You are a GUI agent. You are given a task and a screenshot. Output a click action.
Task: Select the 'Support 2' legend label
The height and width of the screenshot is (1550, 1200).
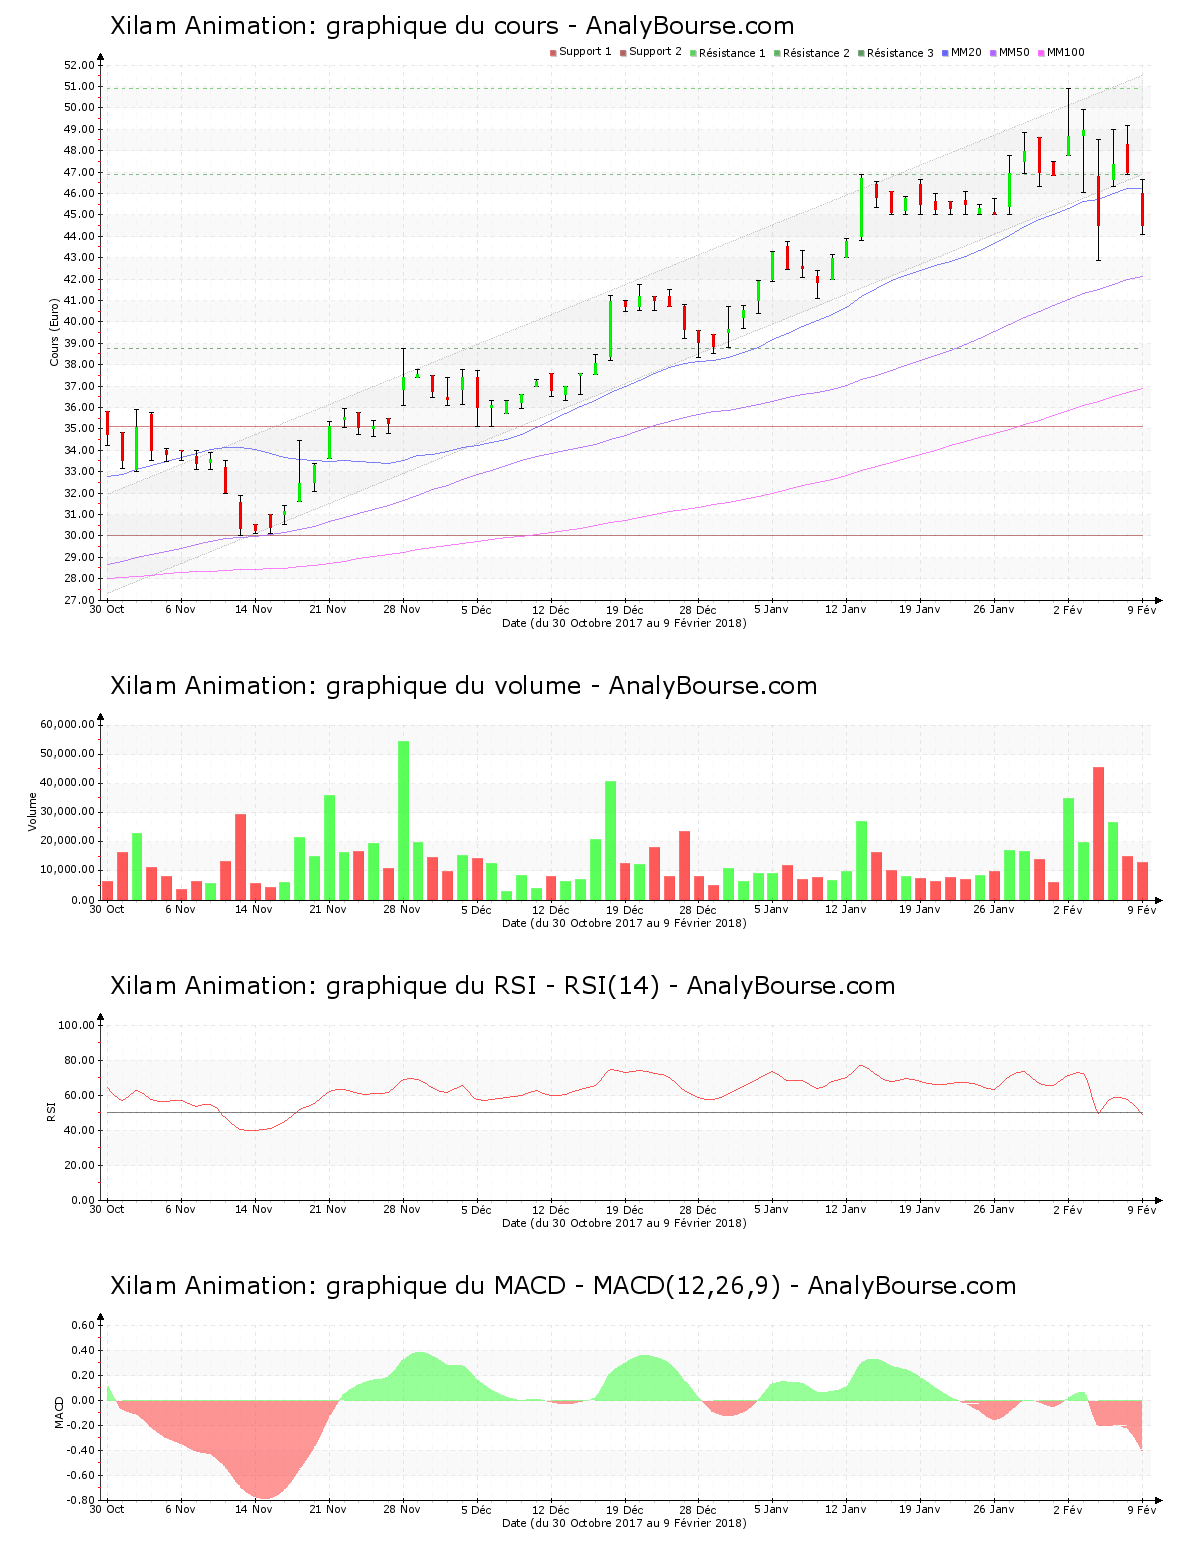(655, 52)
